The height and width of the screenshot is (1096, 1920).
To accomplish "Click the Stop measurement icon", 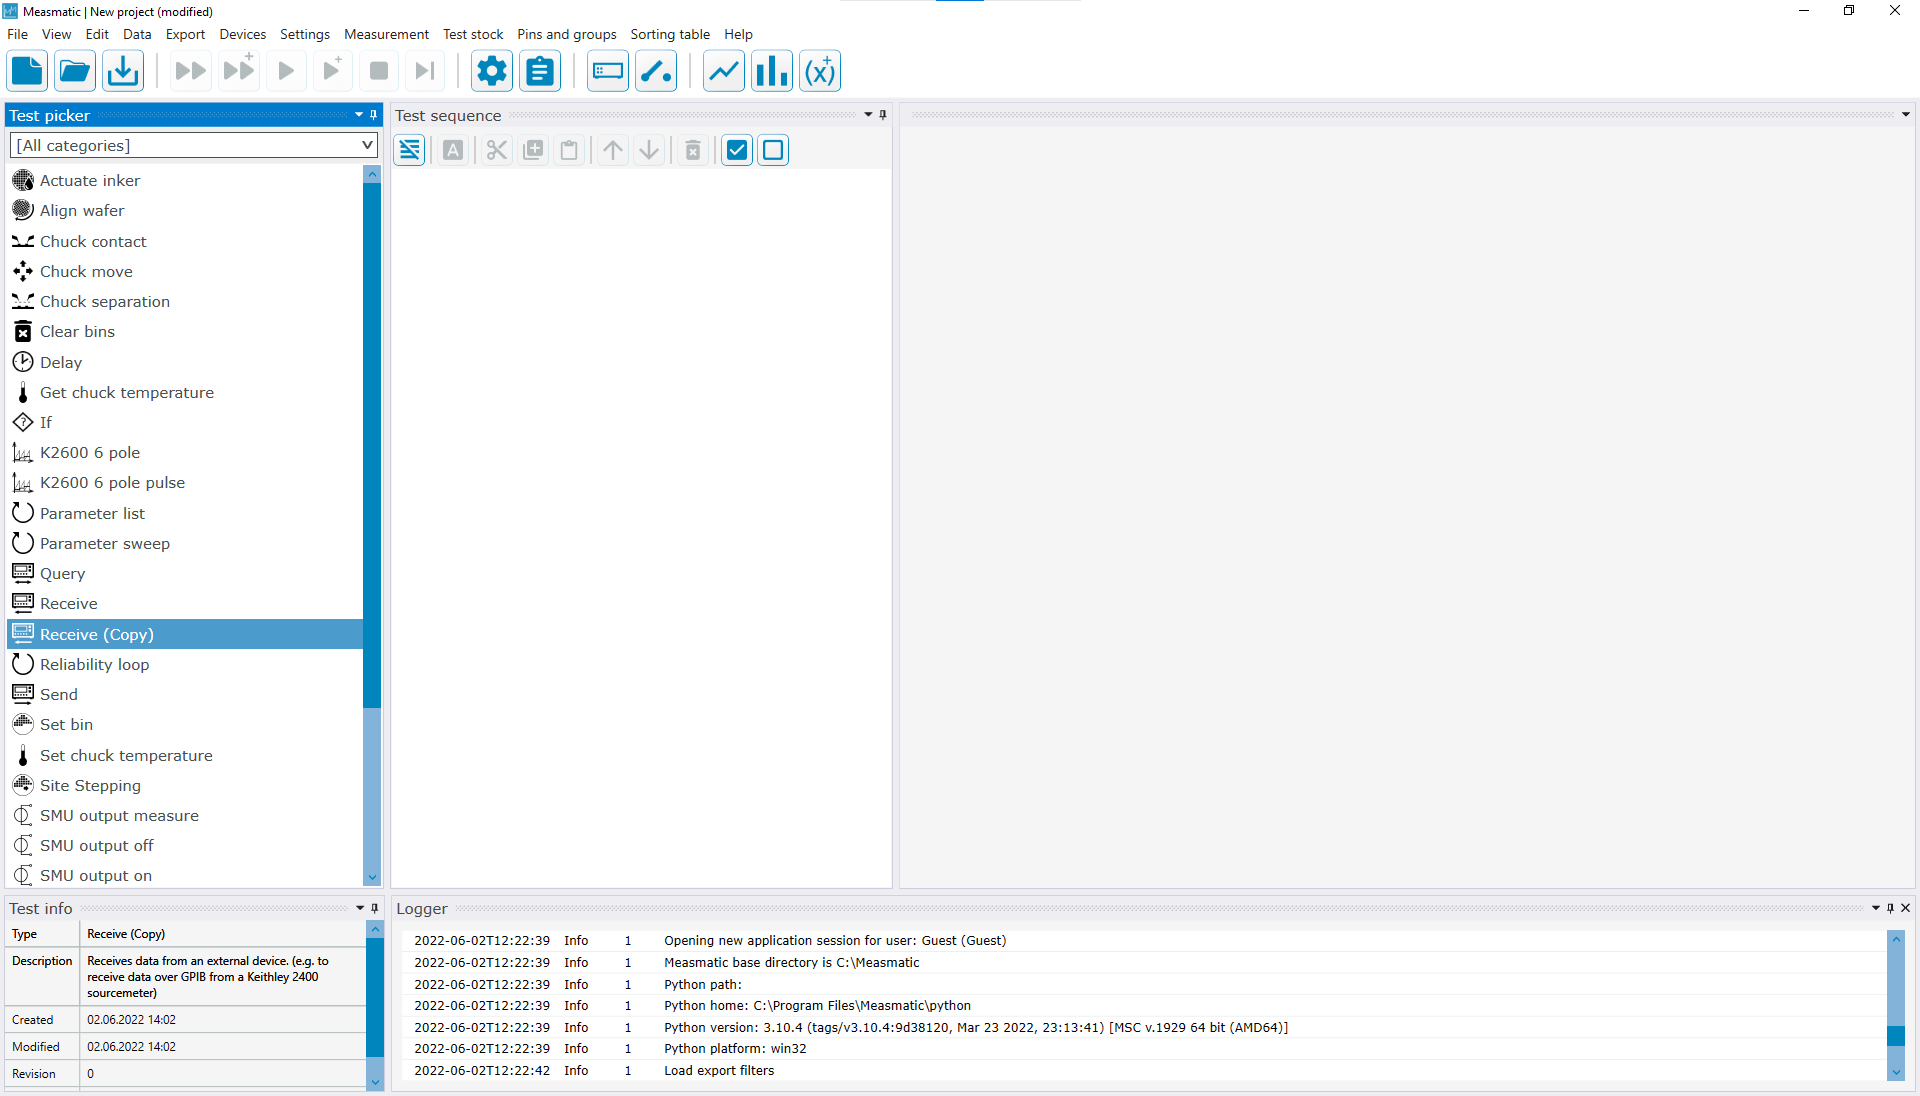I will point(379,71).
